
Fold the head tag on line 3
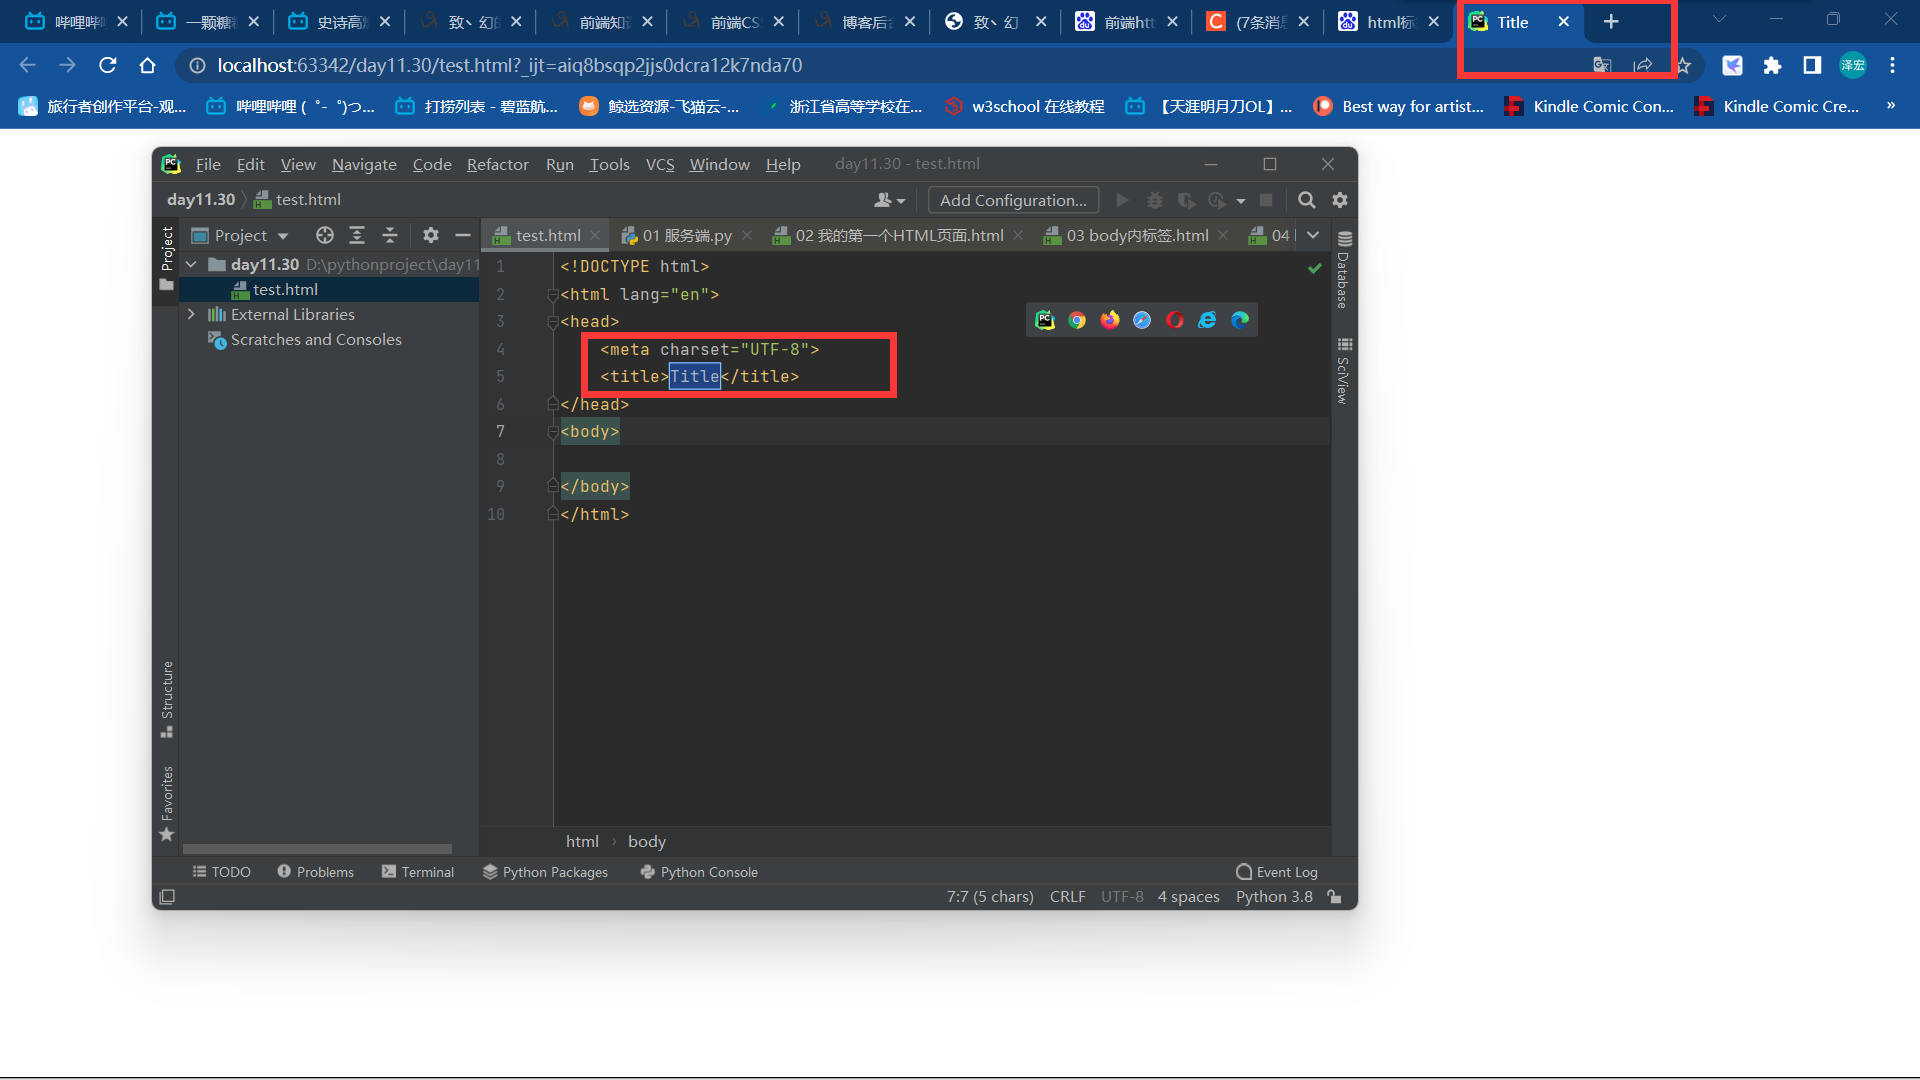(x=552, y=322)
